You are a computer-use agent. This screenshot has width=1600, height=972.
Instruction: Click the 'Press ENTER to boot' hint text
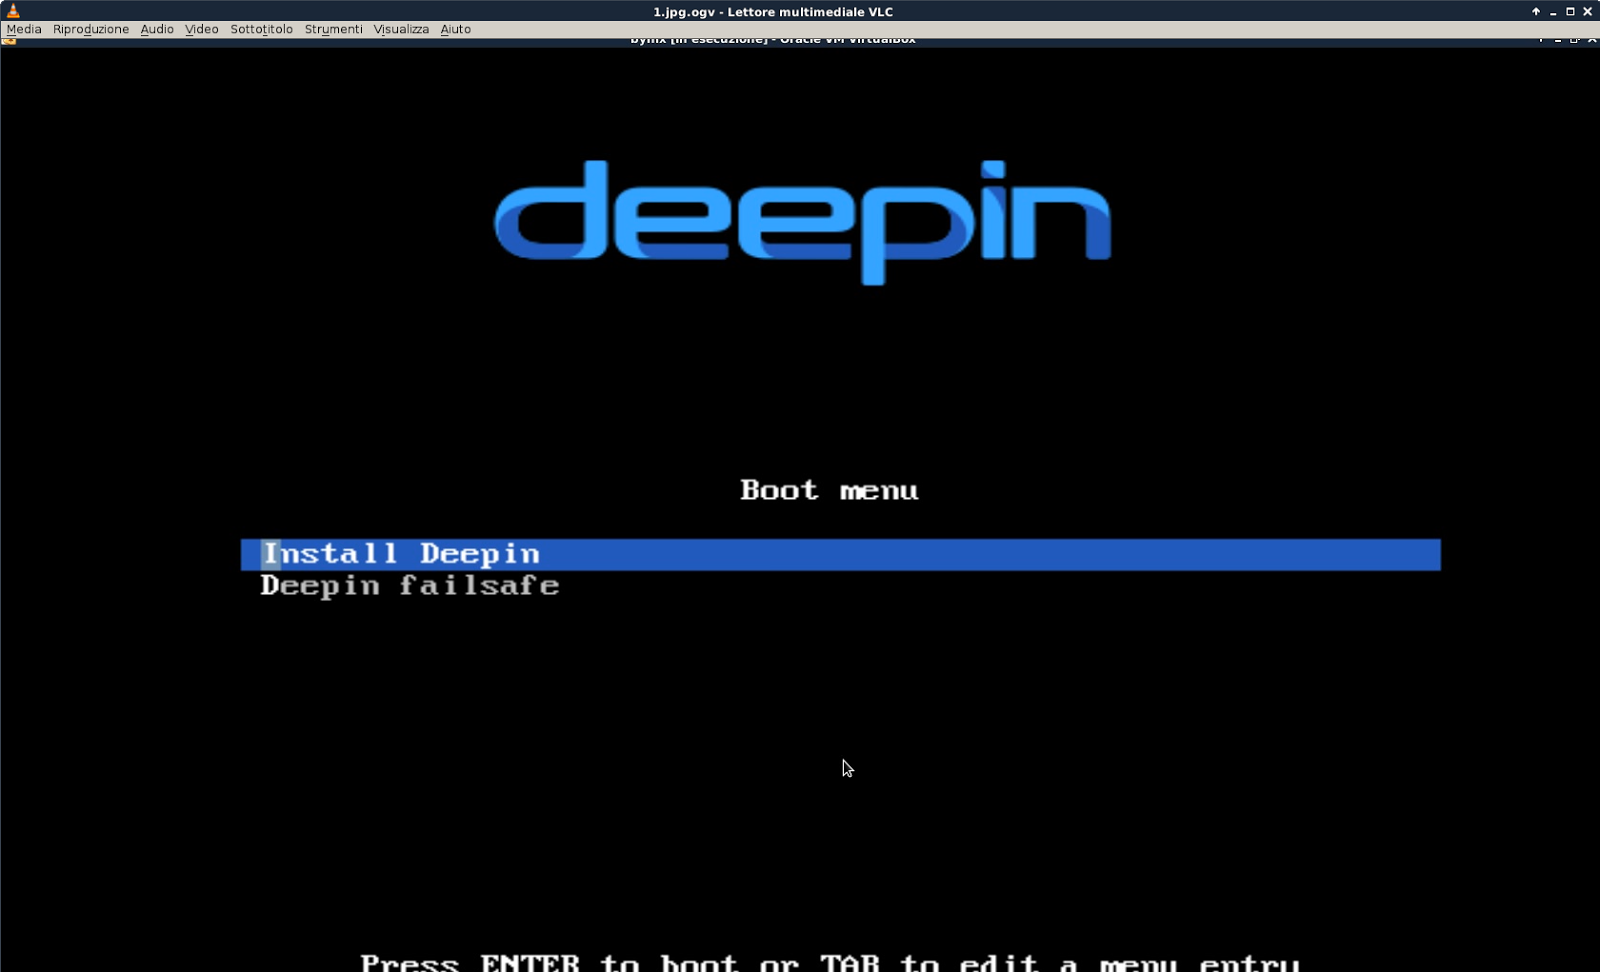pos(830,962)
